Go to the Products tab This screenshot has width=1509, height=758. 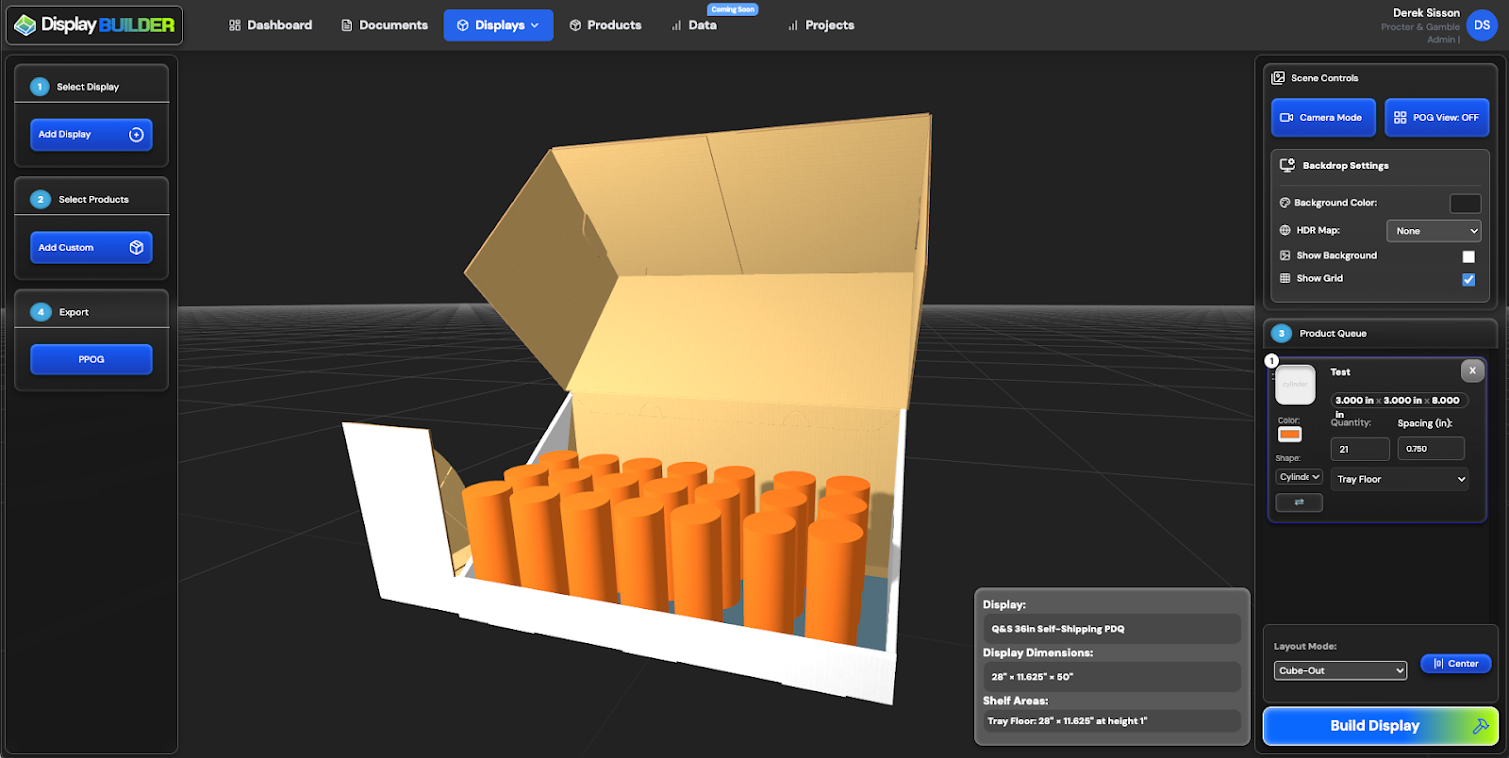coord(605,25)
